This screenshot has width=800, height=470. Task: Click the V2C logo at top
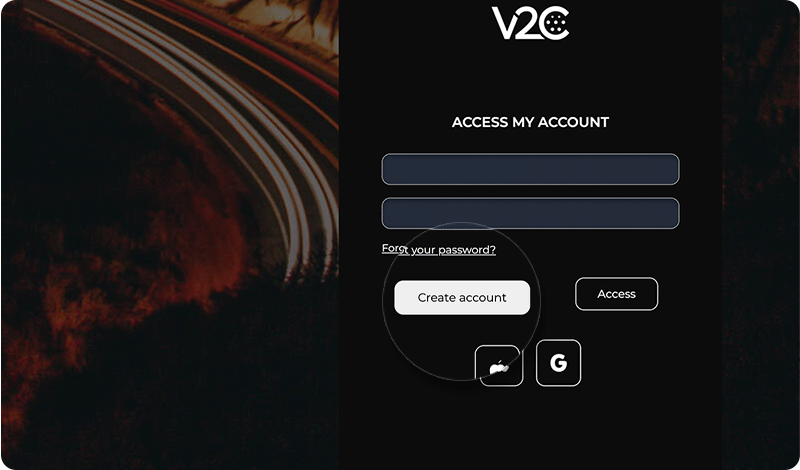530,22
